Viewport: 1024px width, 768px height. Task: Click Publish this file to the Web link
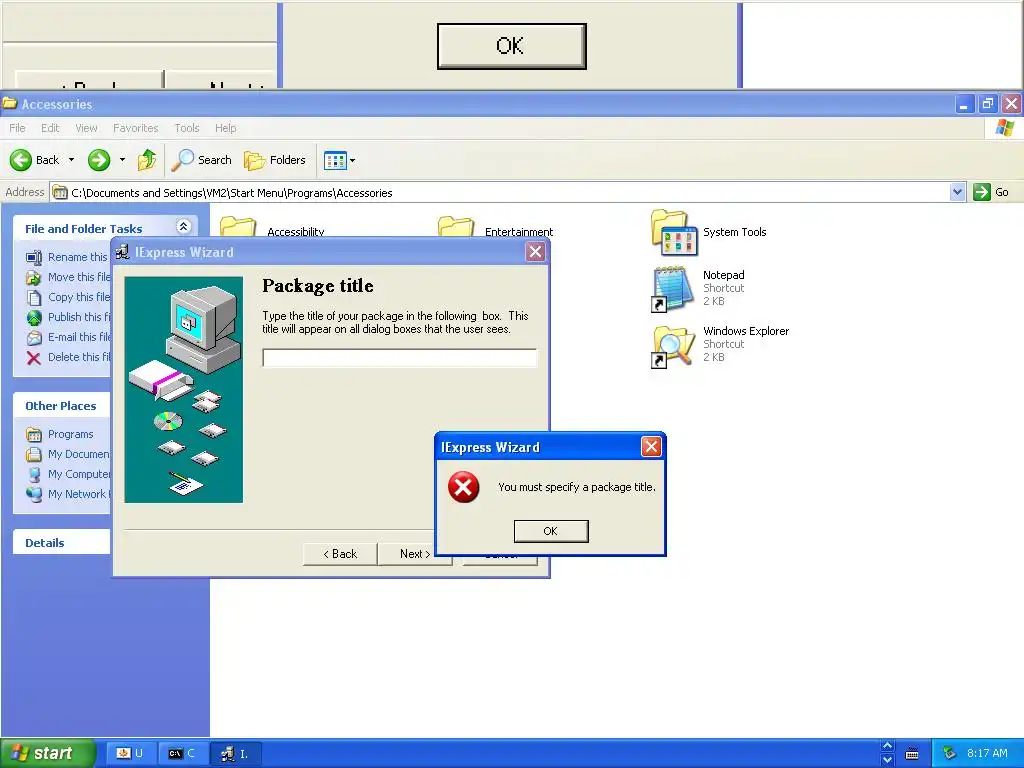tap(79, 317)
